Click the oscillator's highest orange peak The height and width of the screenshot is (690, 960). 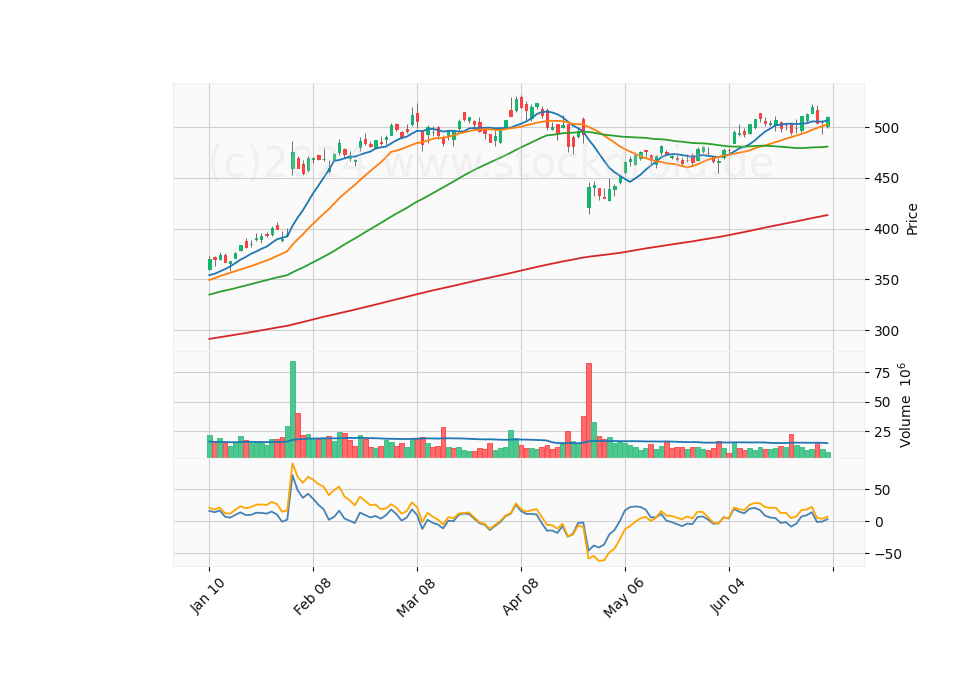293,464
